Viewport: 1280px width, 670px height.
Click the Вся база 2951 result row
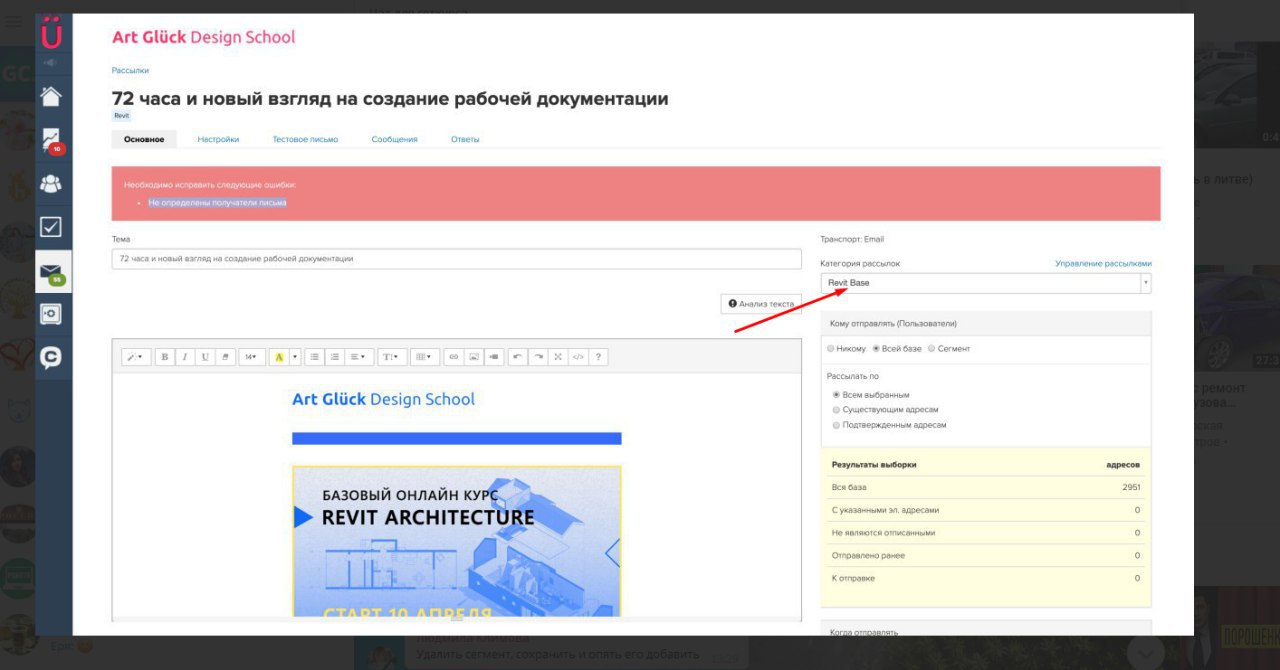point(986,488)
